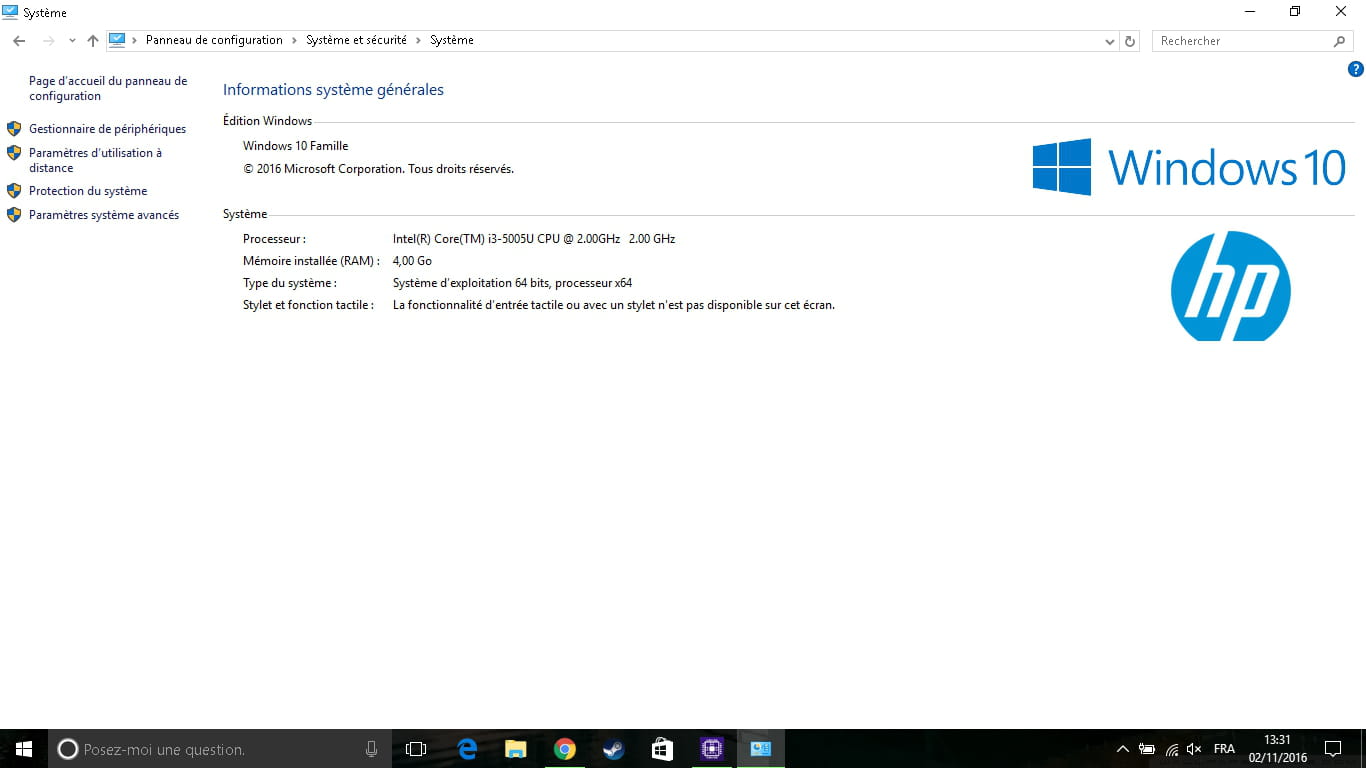The height and width of the screenshot is (768, 1366).
Task: Launch Microsoft Edge from the taskbar
Action: [467, 749]
